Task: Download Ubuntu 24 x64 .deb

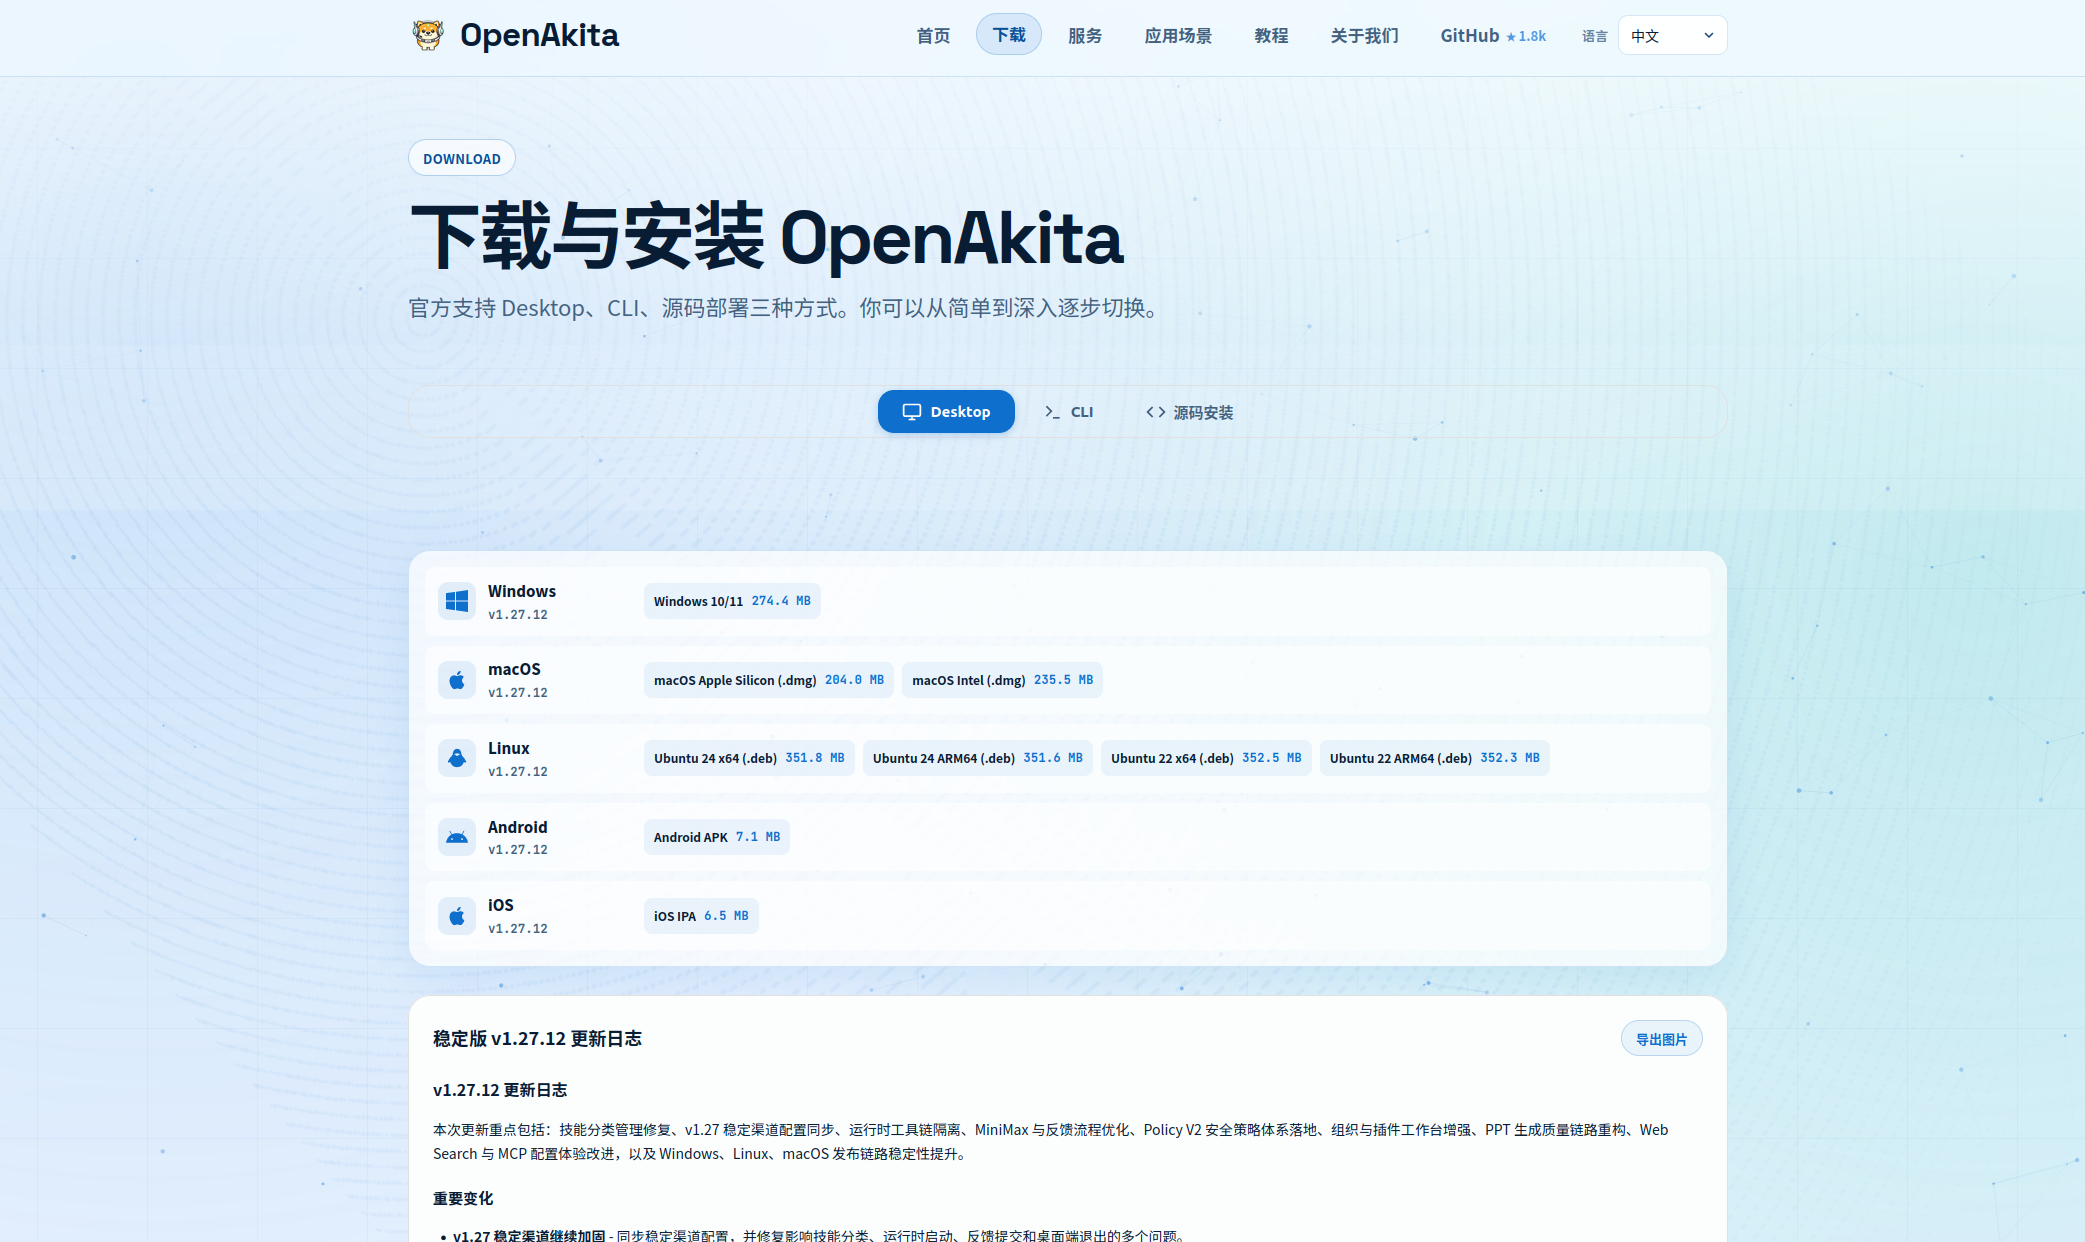Action: point(749,758)
